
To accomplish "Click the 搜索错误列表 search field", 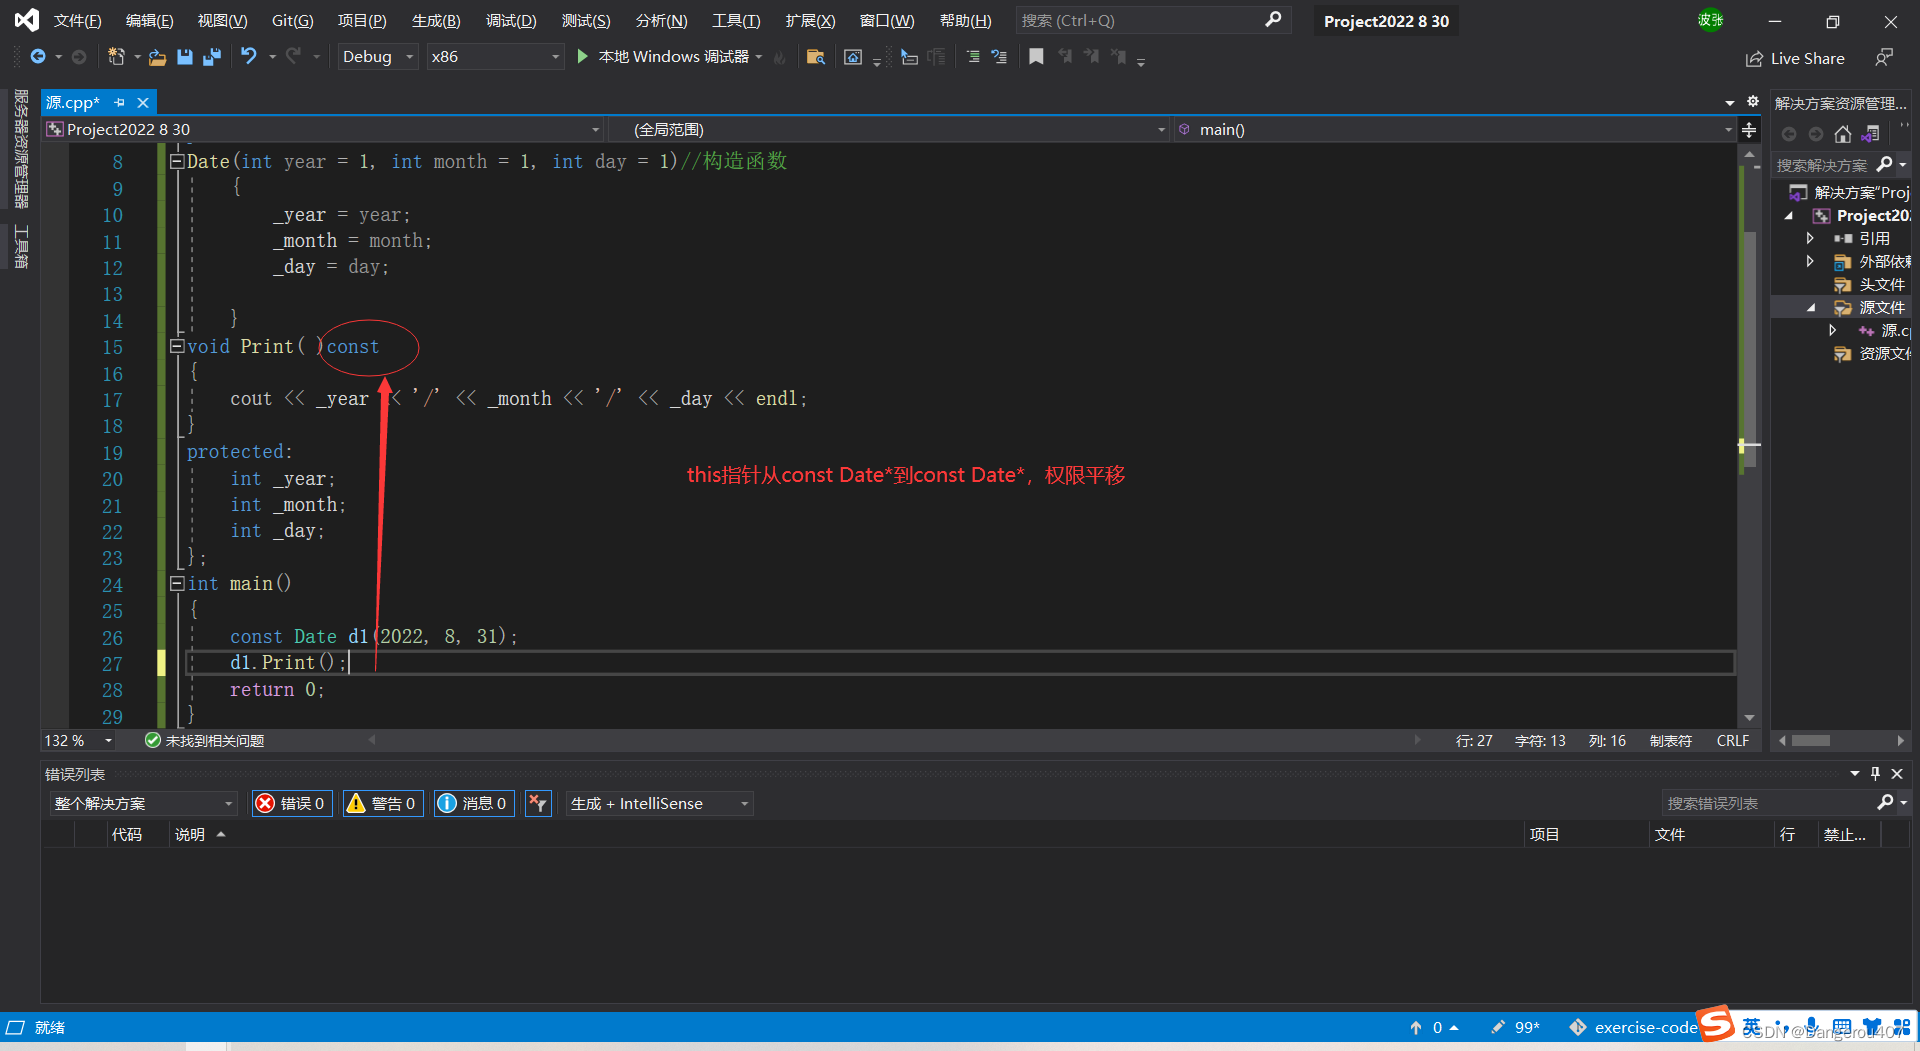I will pyautogui.click(x=1769, y=803).
